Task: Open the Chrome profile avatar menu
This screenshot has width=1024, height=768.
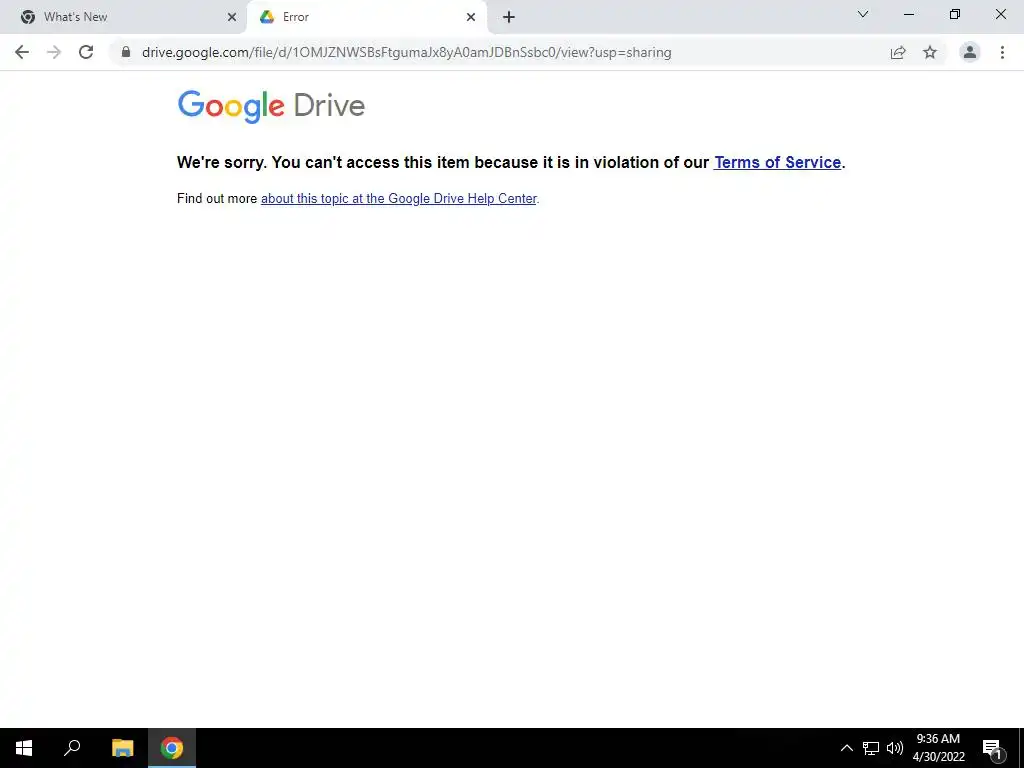Action: point(970,52)
